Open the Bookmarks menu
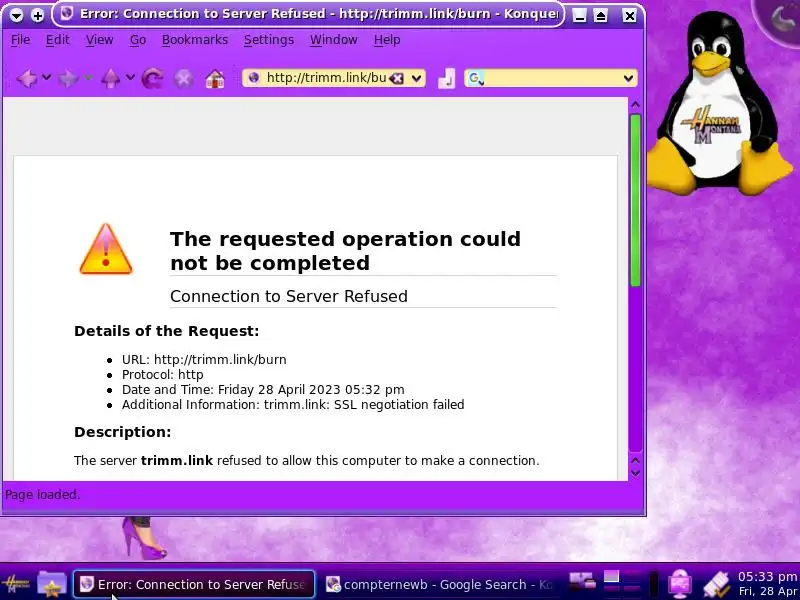 (195, 40)
